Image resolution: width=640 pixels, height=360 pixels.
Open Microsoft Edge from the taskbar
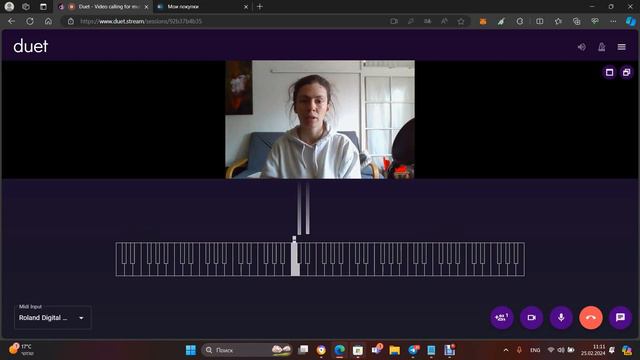(x=339, y=350)
